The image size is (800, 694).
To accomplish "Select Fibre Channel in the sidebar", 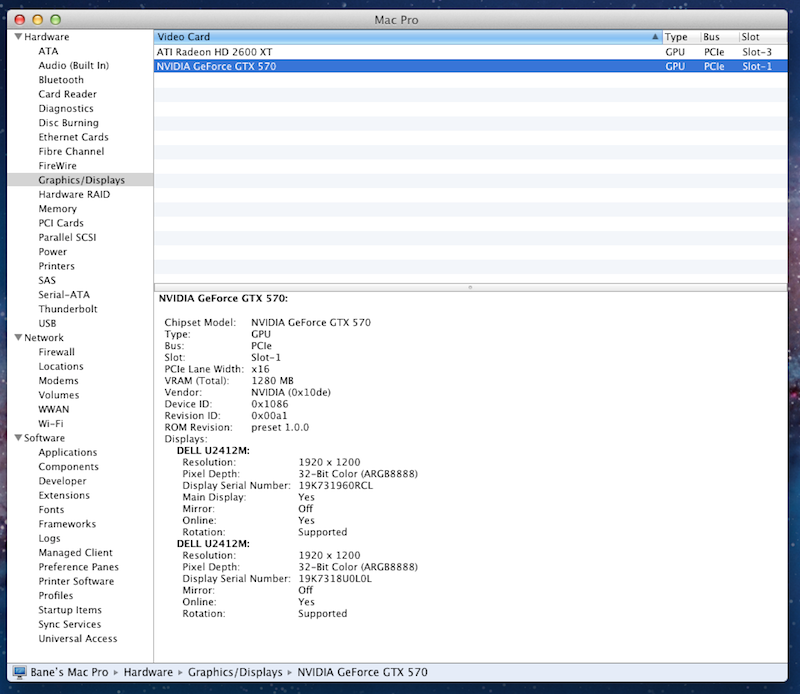I will pos(71,151).
